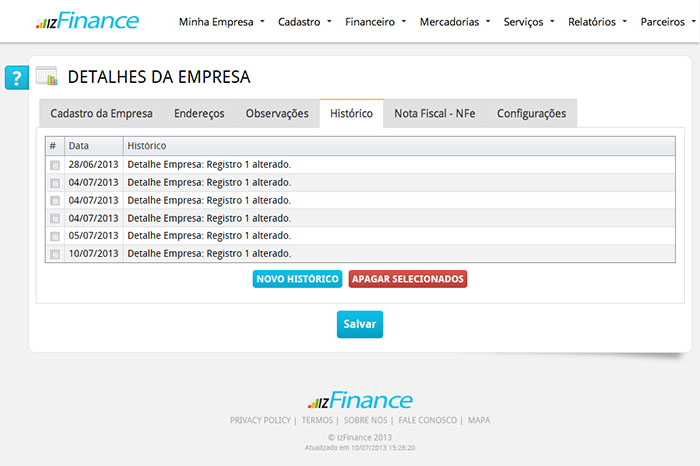Expand the Minha Empresa dropdown menu

[221, 21]
